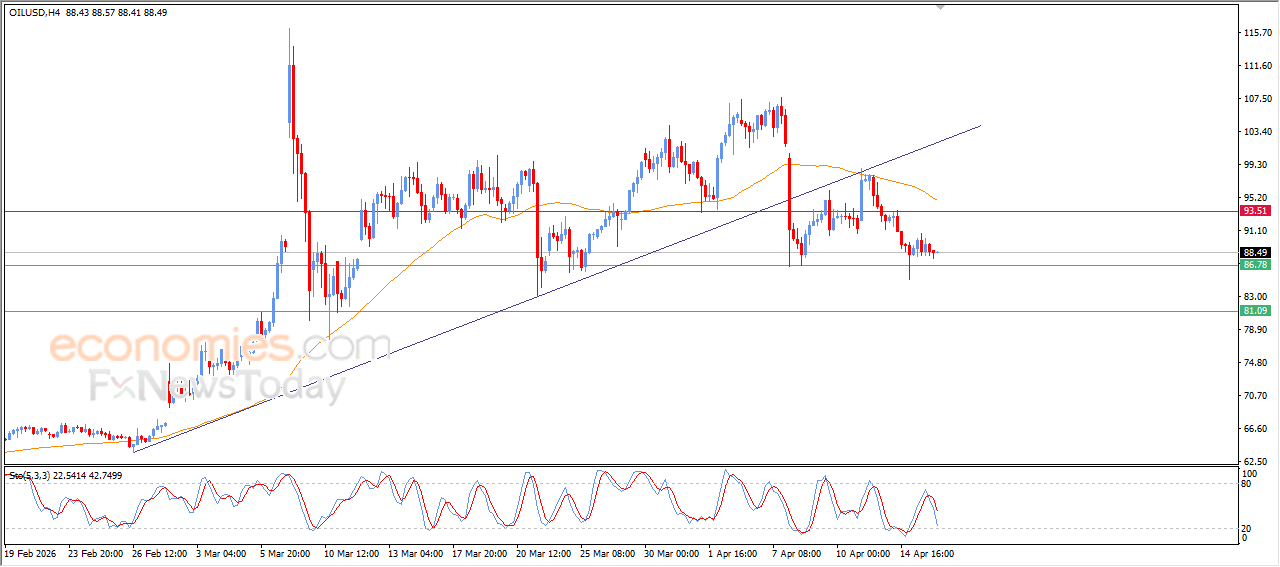1280x567 pixels.
Task: Click the 74.80 price axis label
Action: point(1255,363)
